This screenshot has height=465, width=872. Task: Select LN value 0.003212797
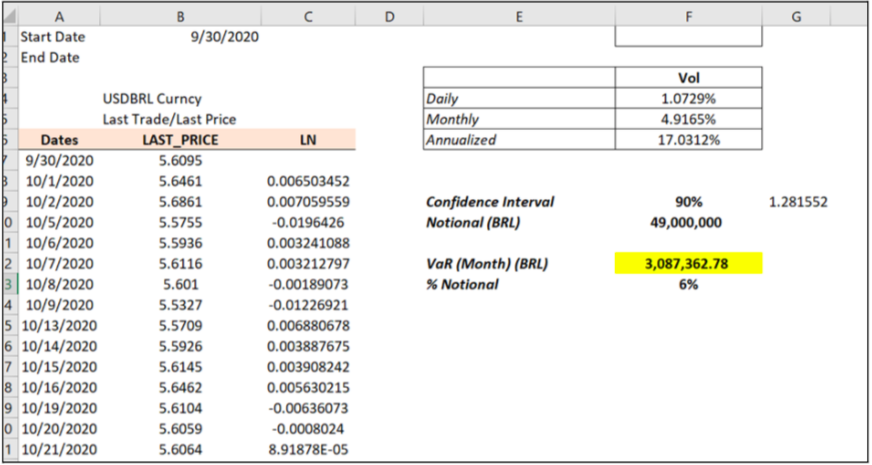coord(308,264)
